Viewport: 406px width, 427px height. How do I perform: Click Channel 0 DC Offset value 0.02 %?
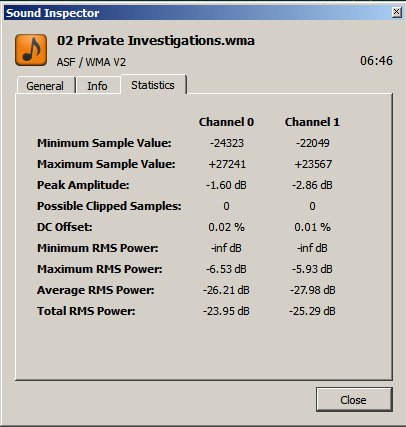click(x=226, y=227)
